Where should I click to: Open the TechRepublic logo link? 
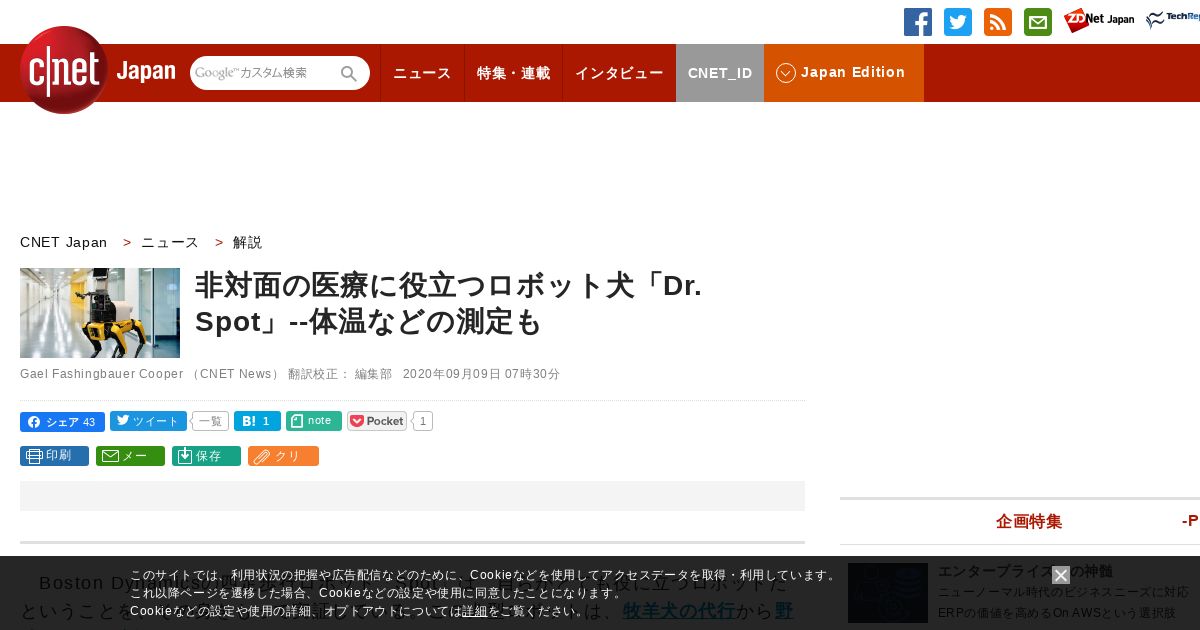(1173, 20)
